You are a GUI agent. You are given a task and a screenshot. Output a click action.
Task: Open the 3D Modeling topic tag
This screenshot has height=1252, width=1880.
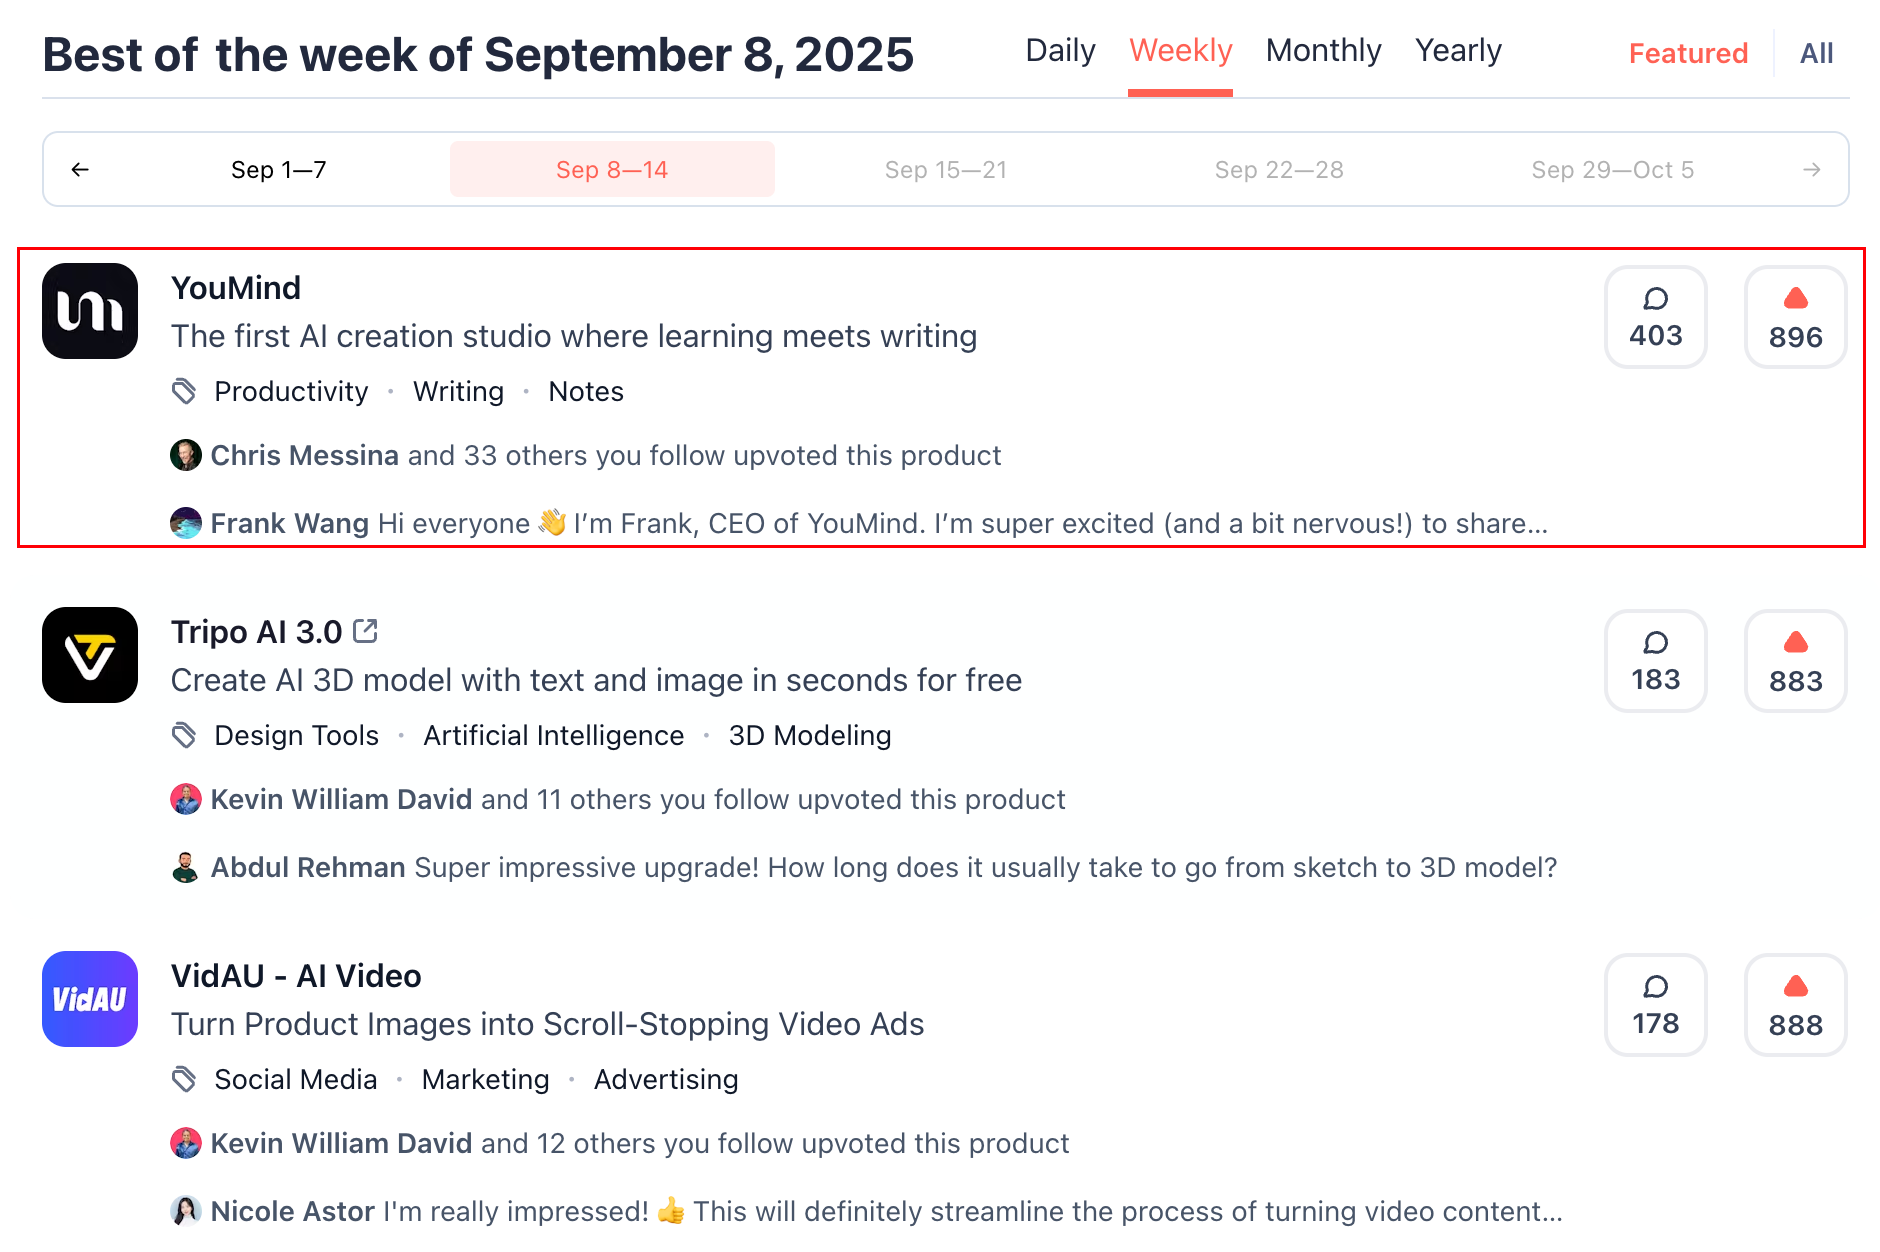[x=809, y=736]
